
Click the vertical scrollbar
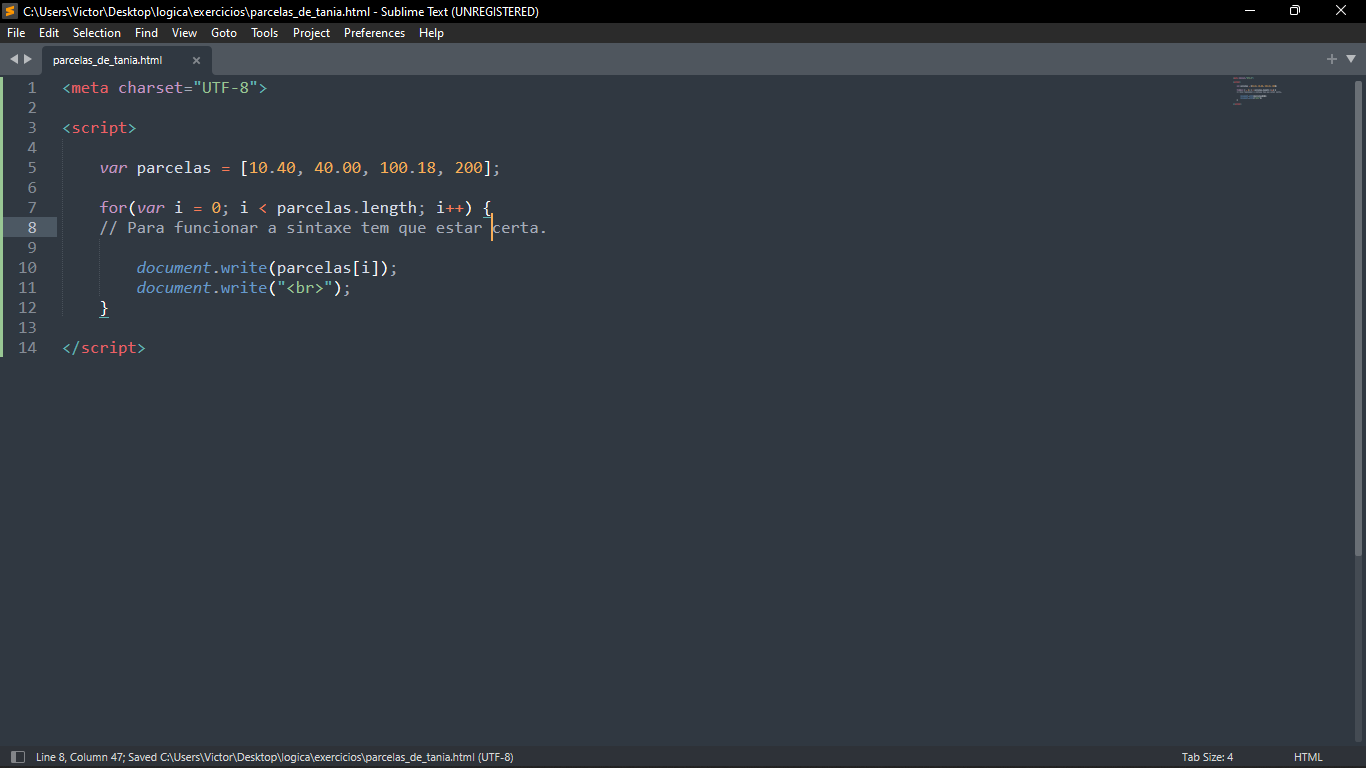click(x=1359, y=318)
